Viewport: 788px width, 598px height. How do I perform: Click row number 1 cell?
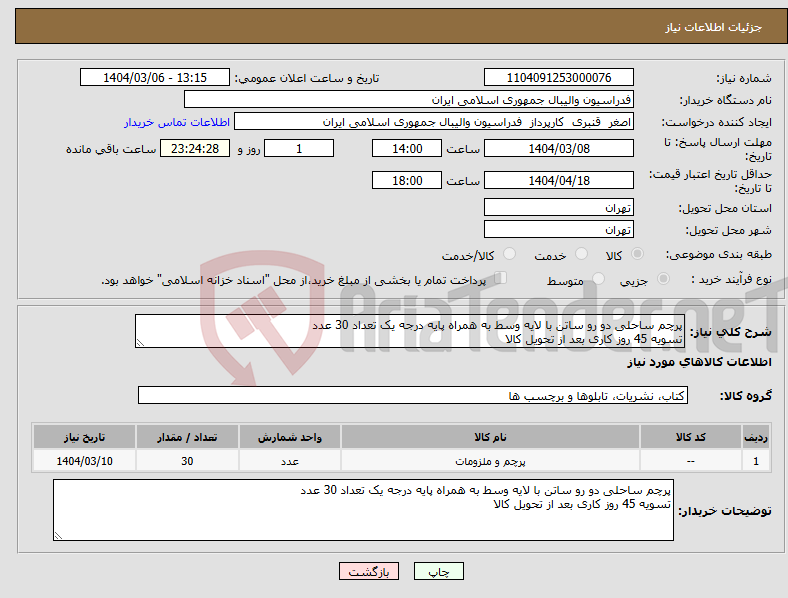756,461
